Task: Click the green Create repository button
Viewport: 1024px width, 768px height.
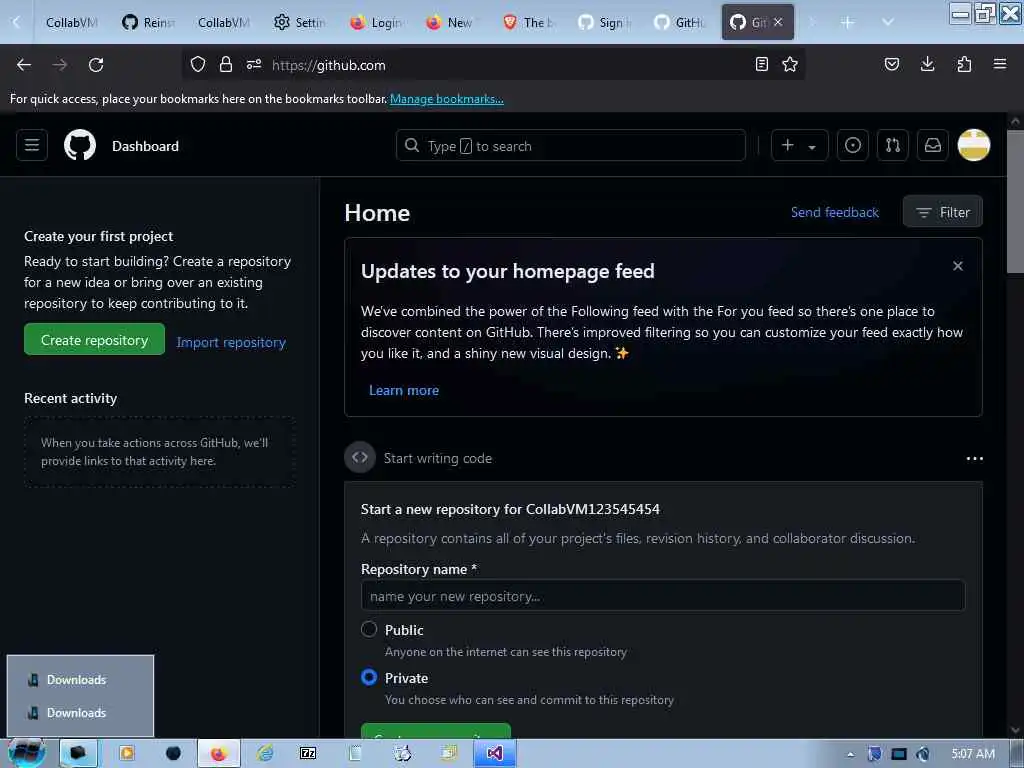Action: pos(94,340)
